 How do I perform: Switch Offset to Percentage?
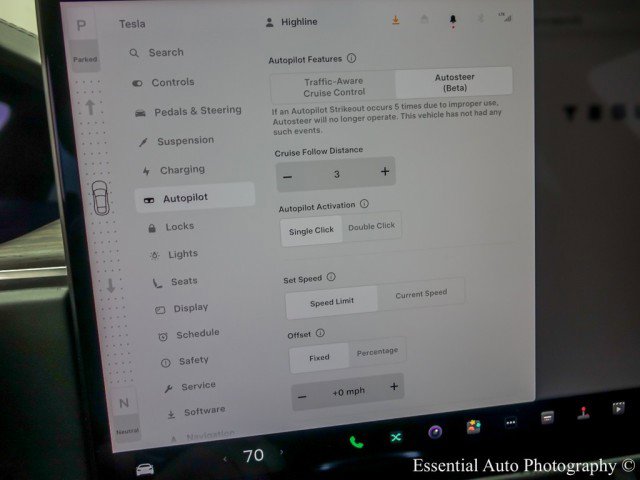point(377,351)
